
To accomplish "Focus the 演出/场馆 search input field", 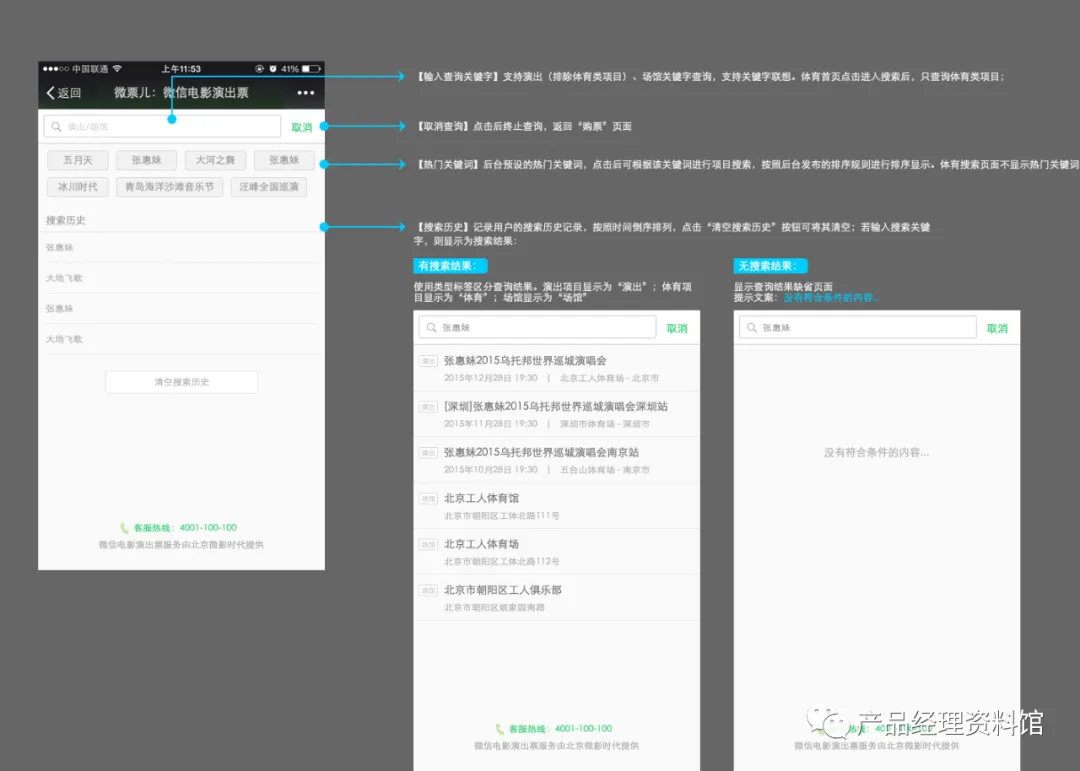I will pyautogui.click(x=163, y=127).
